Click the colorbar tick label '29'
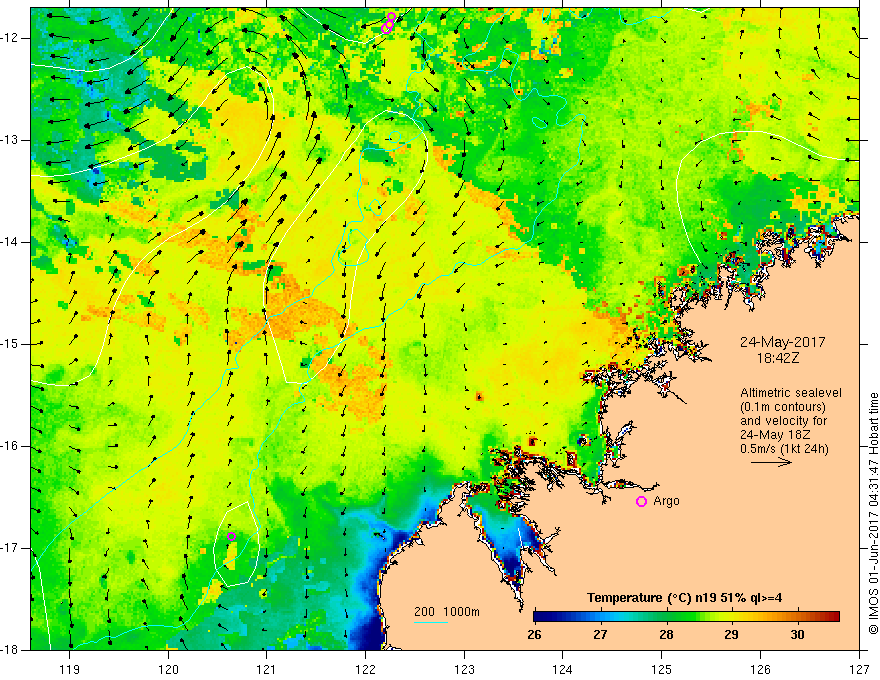880x680 pixels. pos(731,635)
